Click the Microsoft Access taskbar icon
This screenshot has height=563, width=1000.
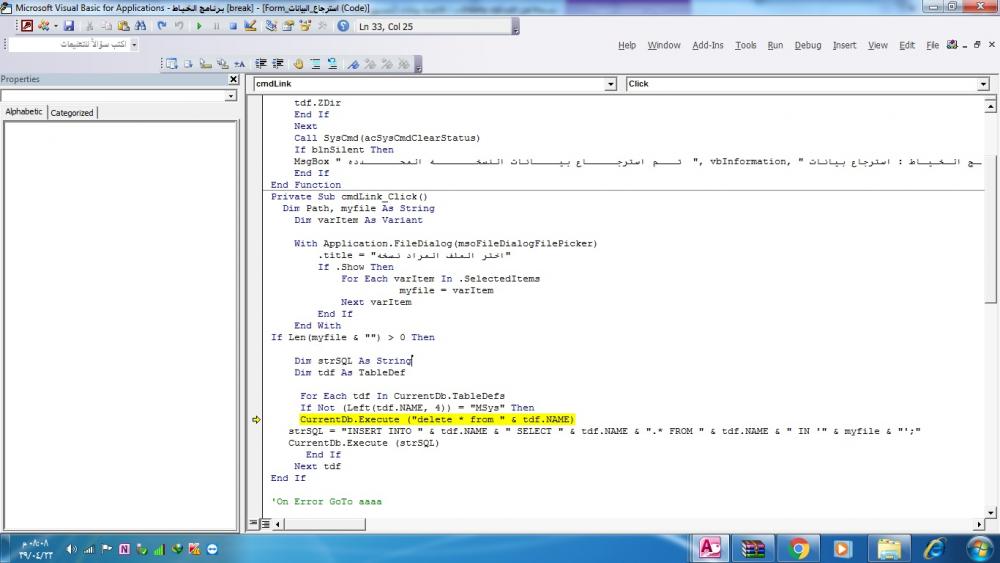pos(710,548)
